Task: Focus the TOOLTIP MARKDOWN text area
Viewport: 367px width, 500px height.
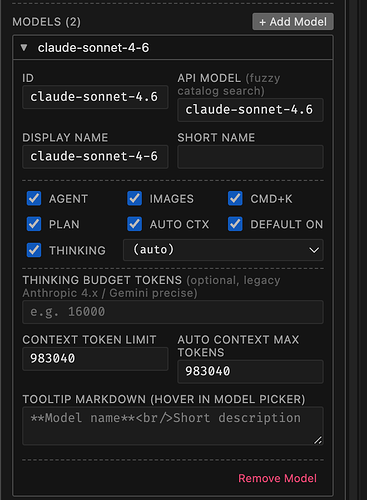Action: pos(173,426)
